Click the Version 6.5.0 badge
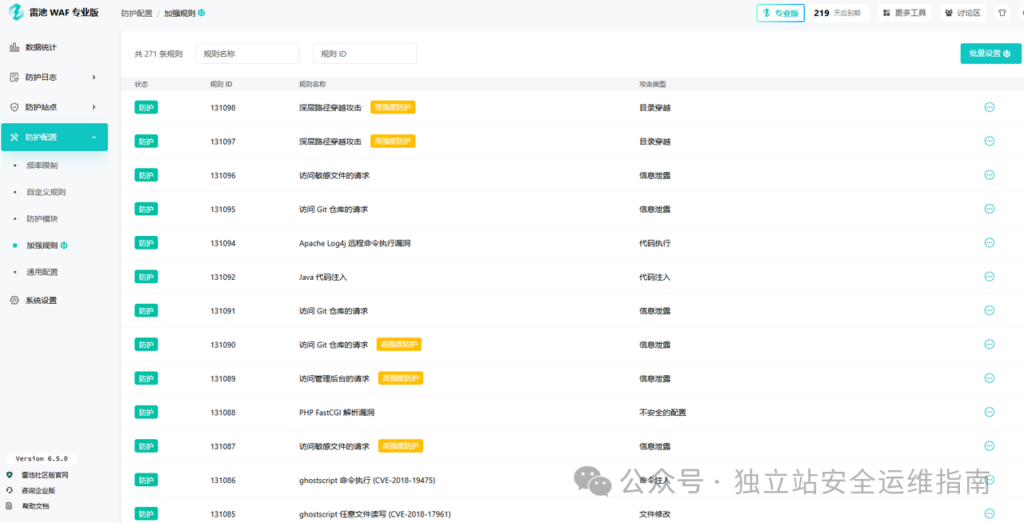Screen dimensions: 1024x523 pos(41,458)
